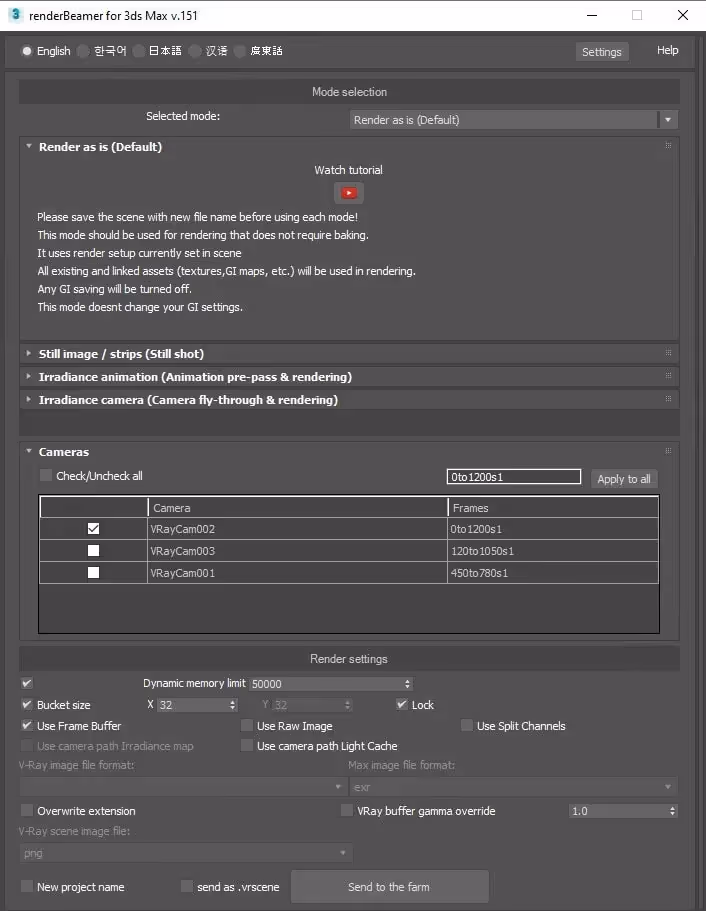Collapse the Render as is (Default) section
The width and height of the screenshot is (706, 911).
[x=28, y=146]
